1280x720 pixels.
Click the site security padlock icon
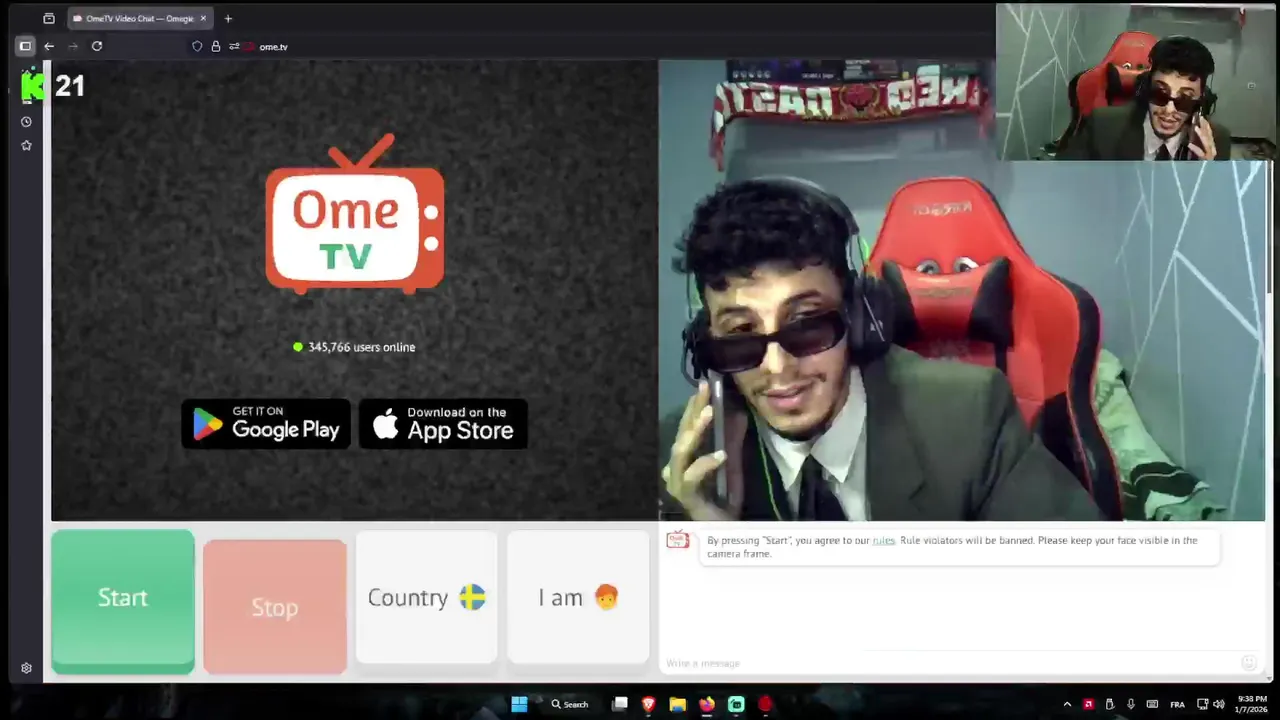tap(215, 46)
